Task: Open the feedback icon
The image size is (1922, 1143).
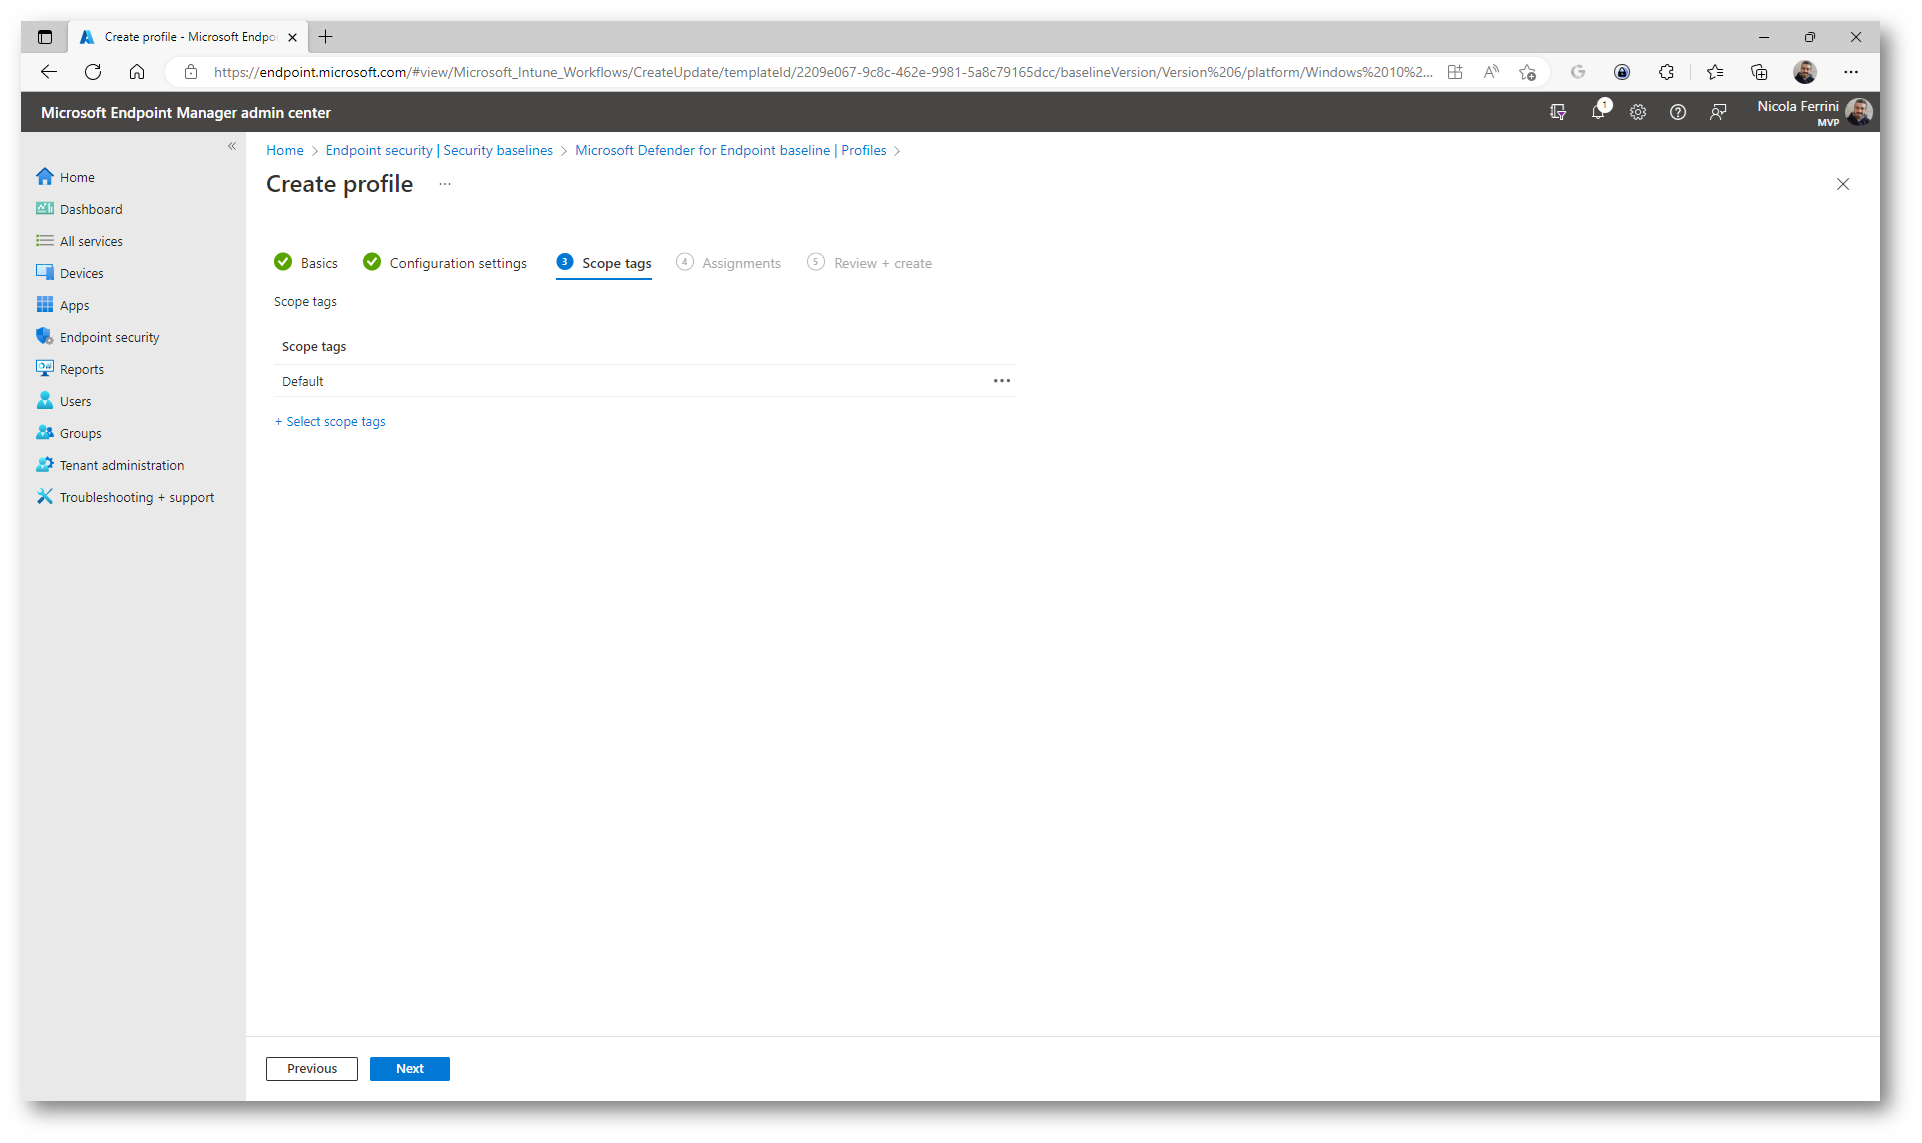Action: 1718,112
